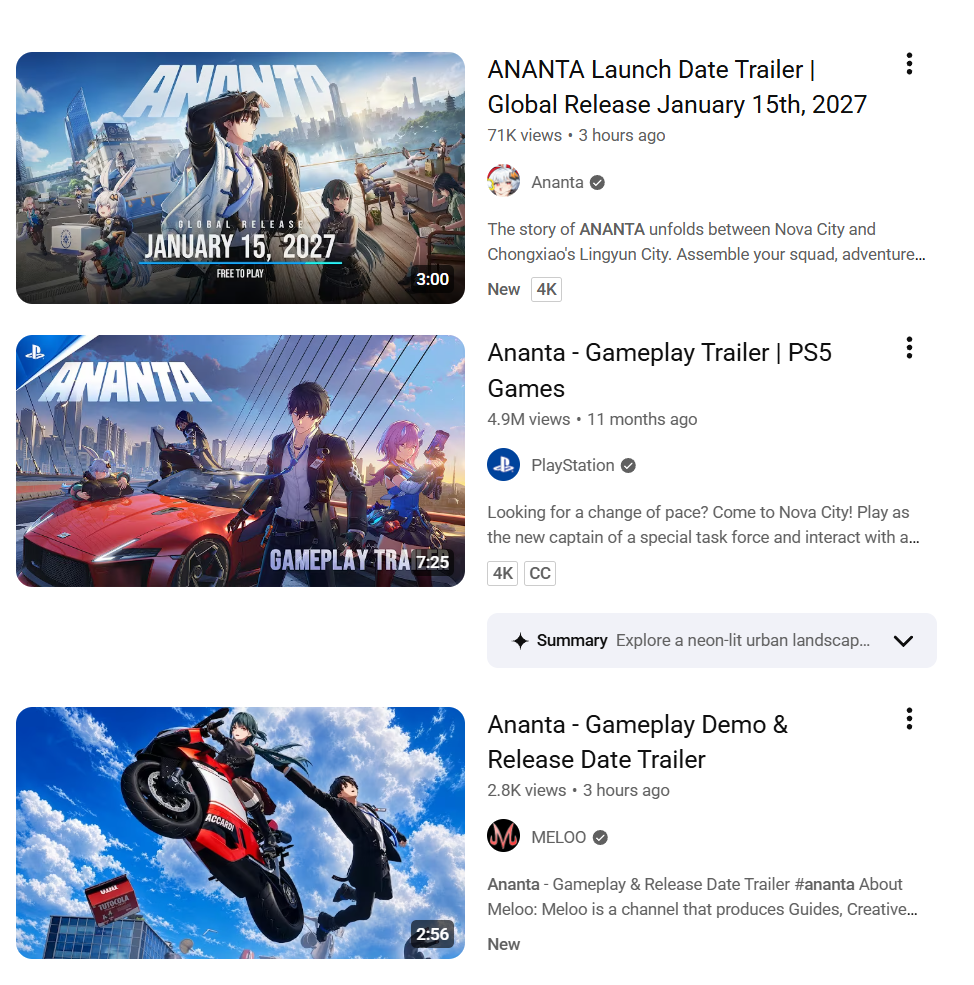Open Ananta PS5 Gameplay Trailer thumbnail
Screen dimensions: 974x985
click(240, 461)
